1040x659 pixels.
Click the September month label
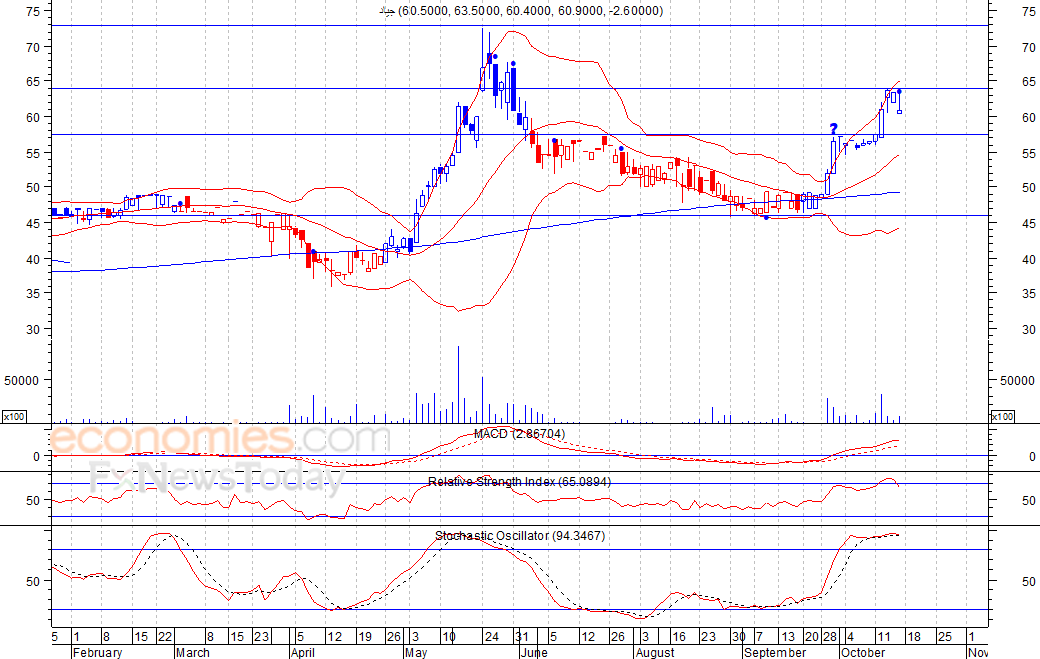pyautogui.click(x=775, y=652)
